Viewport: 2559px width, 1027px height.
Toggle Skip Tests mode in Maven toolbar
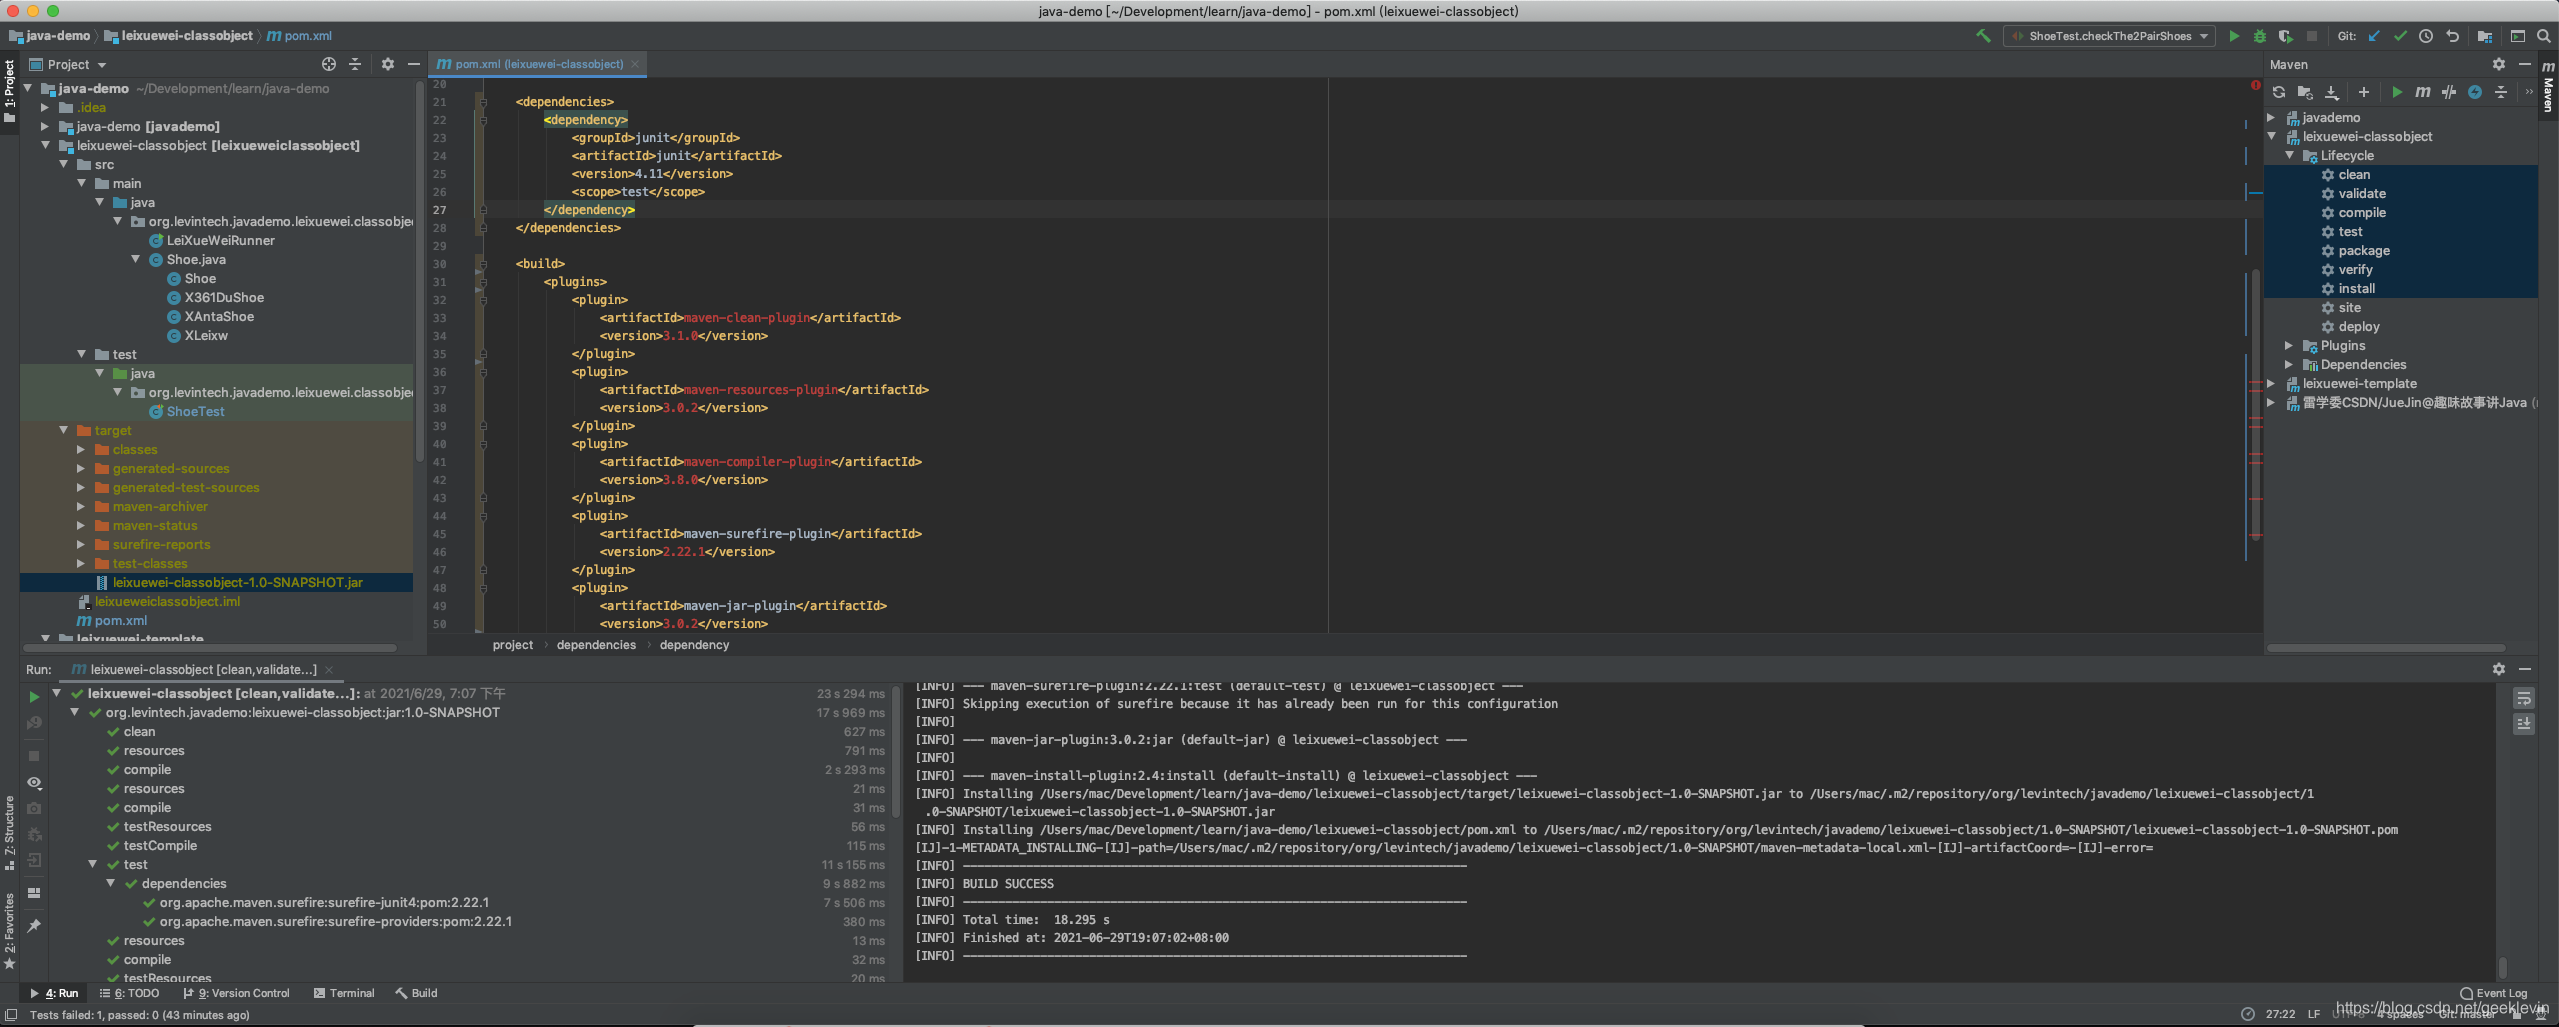pyautogui.click(x=2475, y=92)
